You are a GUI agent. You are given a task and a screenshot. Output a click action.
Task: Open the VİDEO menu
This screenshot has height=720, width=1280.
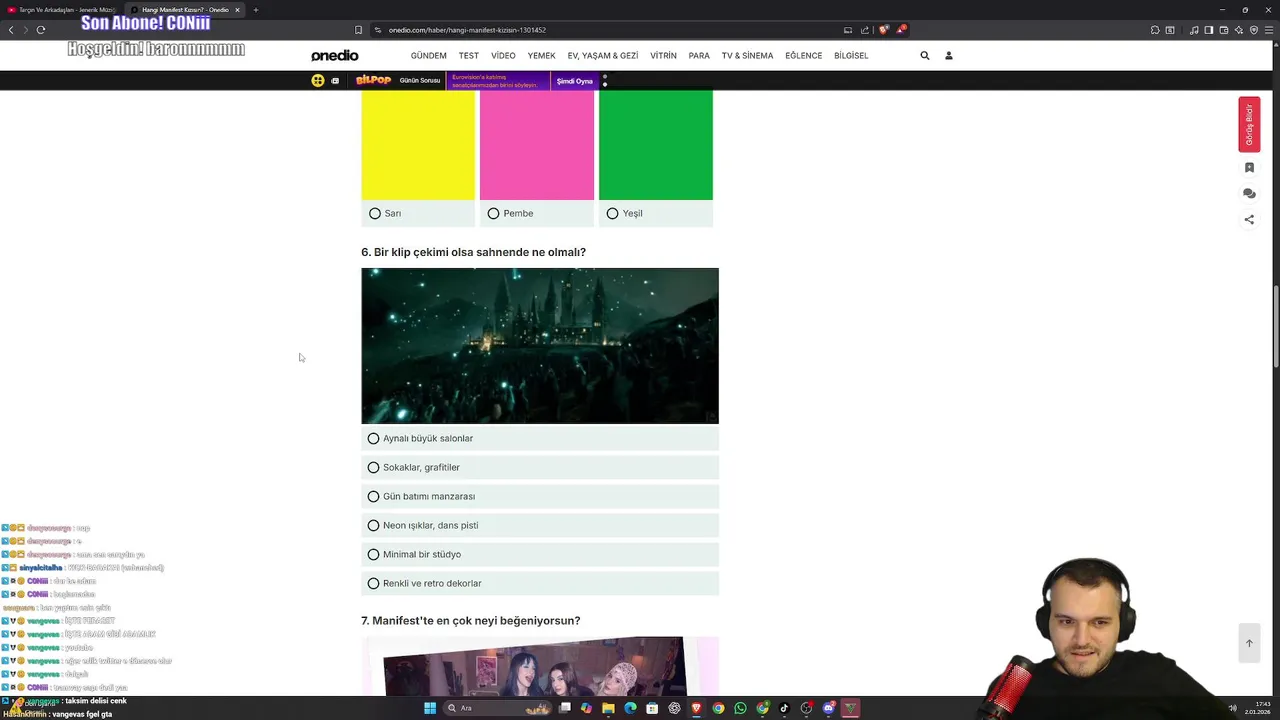coord(503,56)
